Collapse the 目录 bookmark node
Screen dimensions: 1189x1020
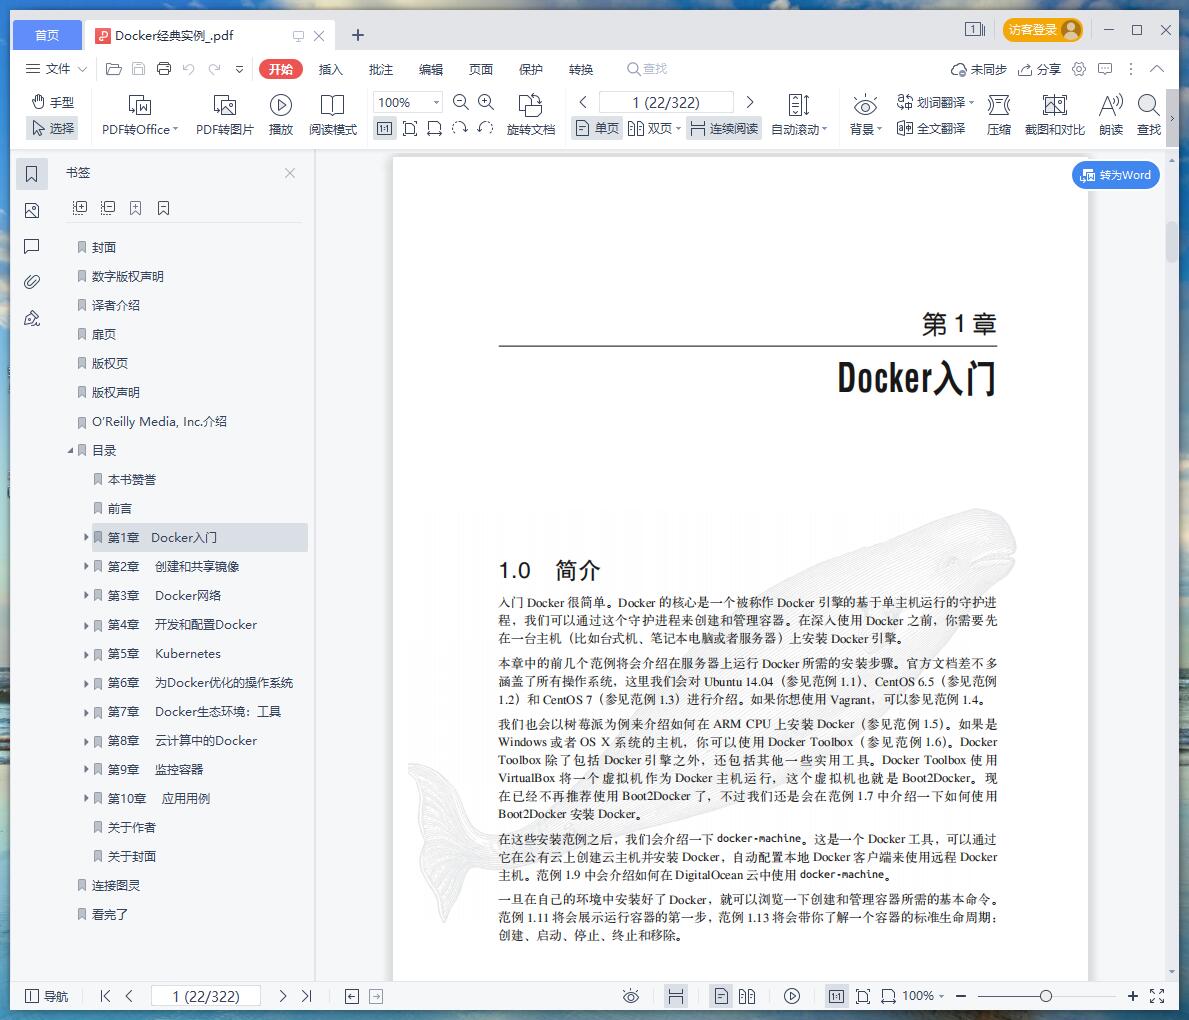pyautogui.click(x=71, y=450)
